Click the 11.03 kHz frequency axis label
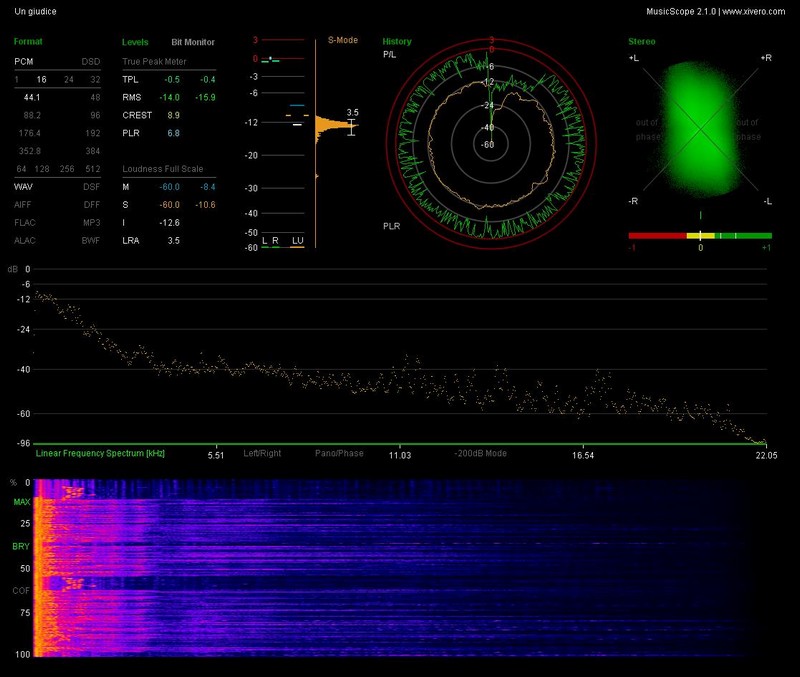Image resolution: width=800 pixels, height=677 pixels. click(x=399, y=455)
